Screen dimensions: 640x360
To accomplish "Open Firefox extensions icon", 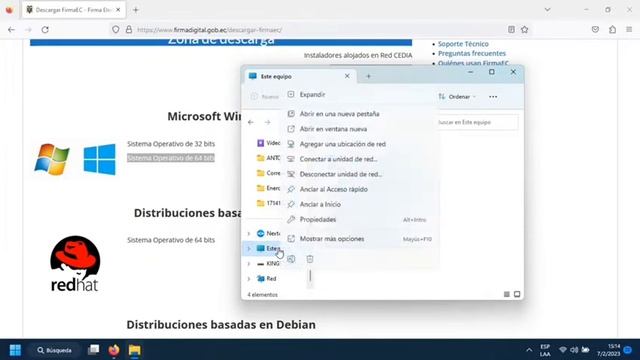I will click(613, 29).
